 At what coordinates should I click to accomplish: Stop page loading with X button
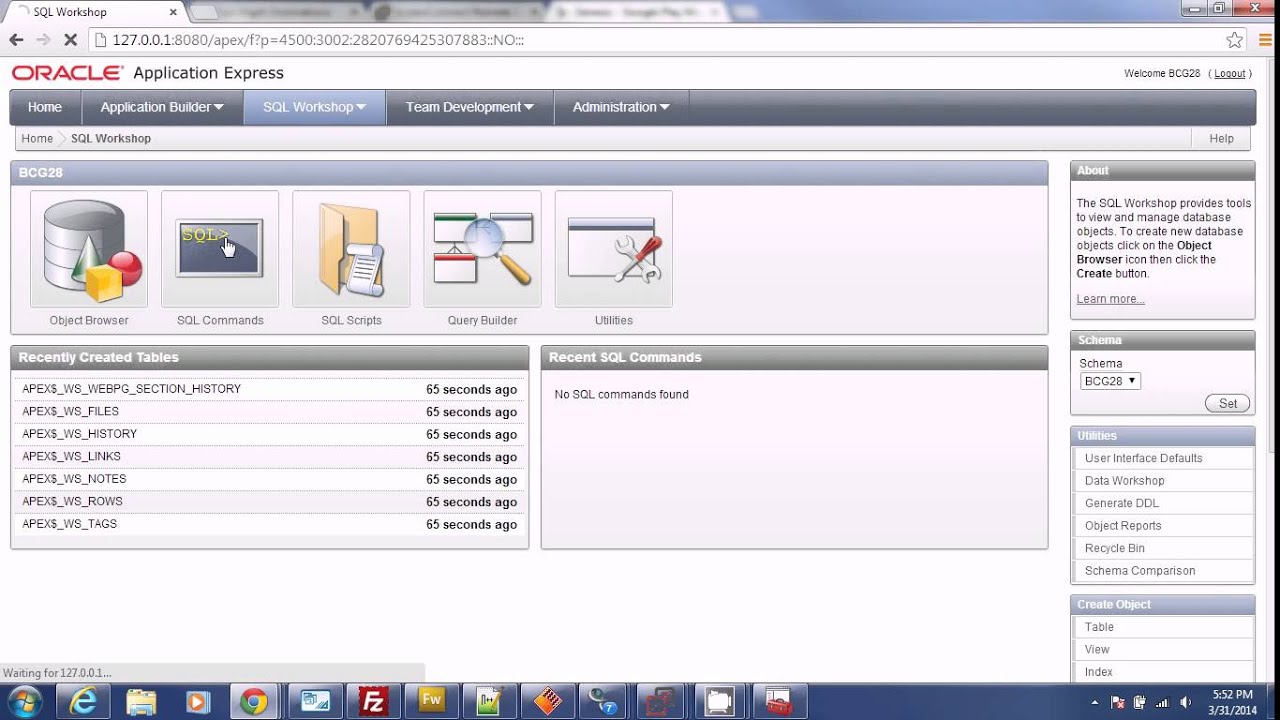coord(70,40)
